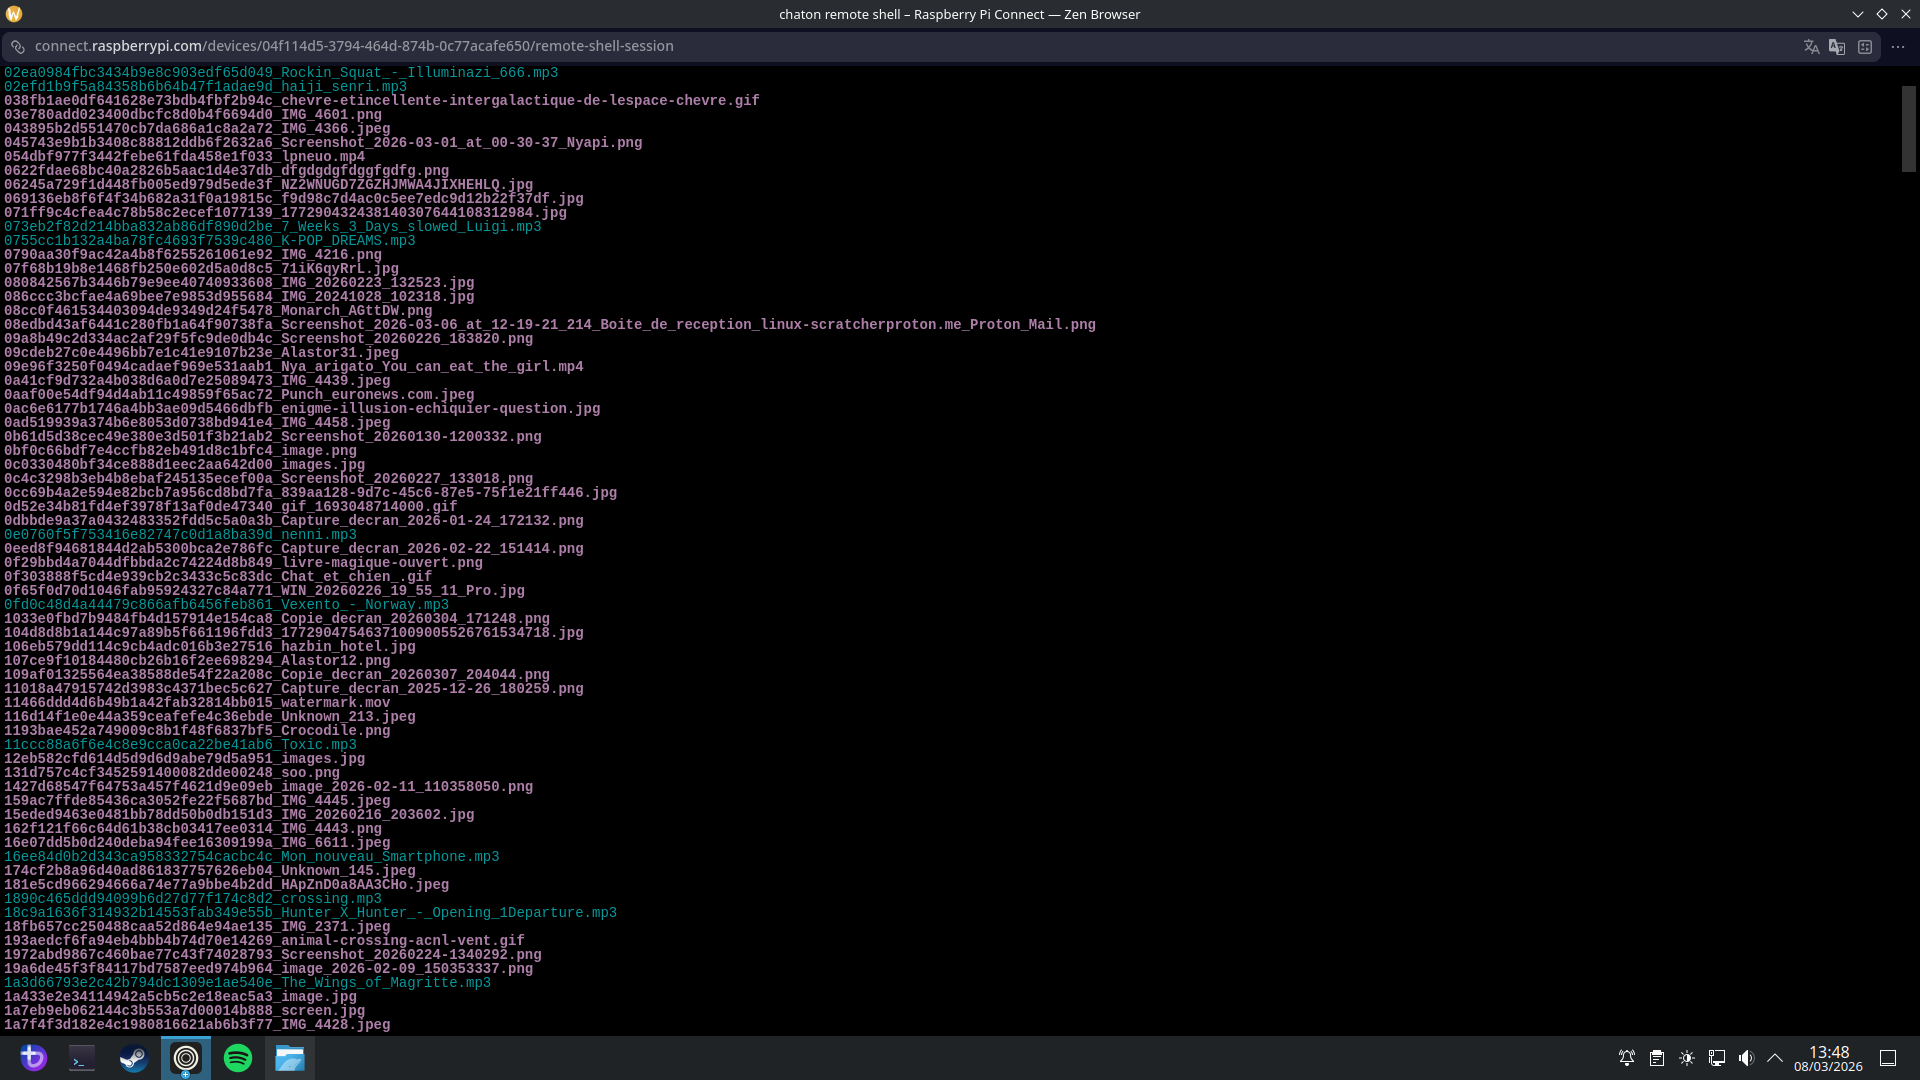1920x1080 pixels.
Task: Open clipboard manager in system tray
Action: tap(1657, 1058)
